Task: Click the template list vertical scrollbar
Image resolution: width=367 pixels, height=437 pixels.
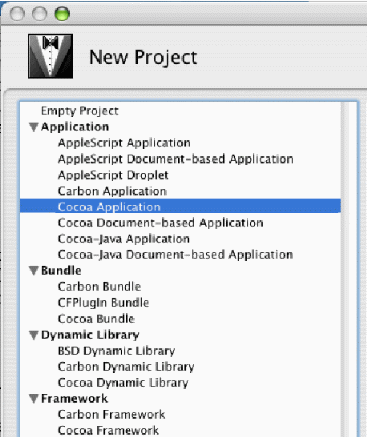Action: (x=349, y=269)
